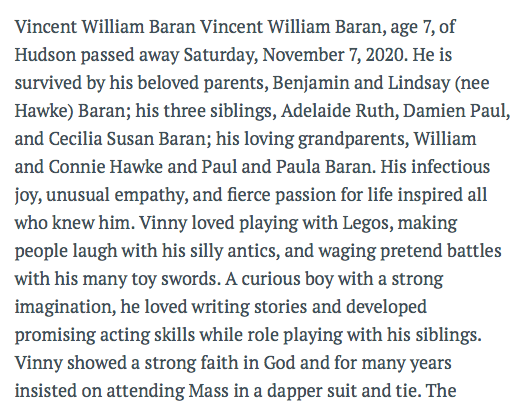Viewport: 526px width, 407px height.
Task: Click the word "infectious" in the text
Action: tap(451, 167)
